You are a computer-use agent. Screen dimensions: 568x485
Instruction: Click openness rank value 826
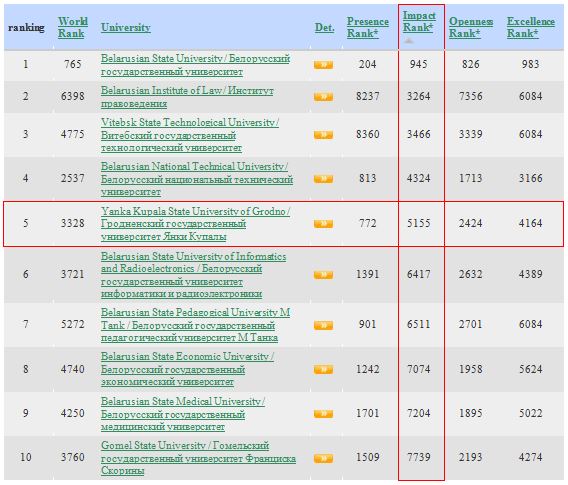pyautogui.click(x=471, y=64)
